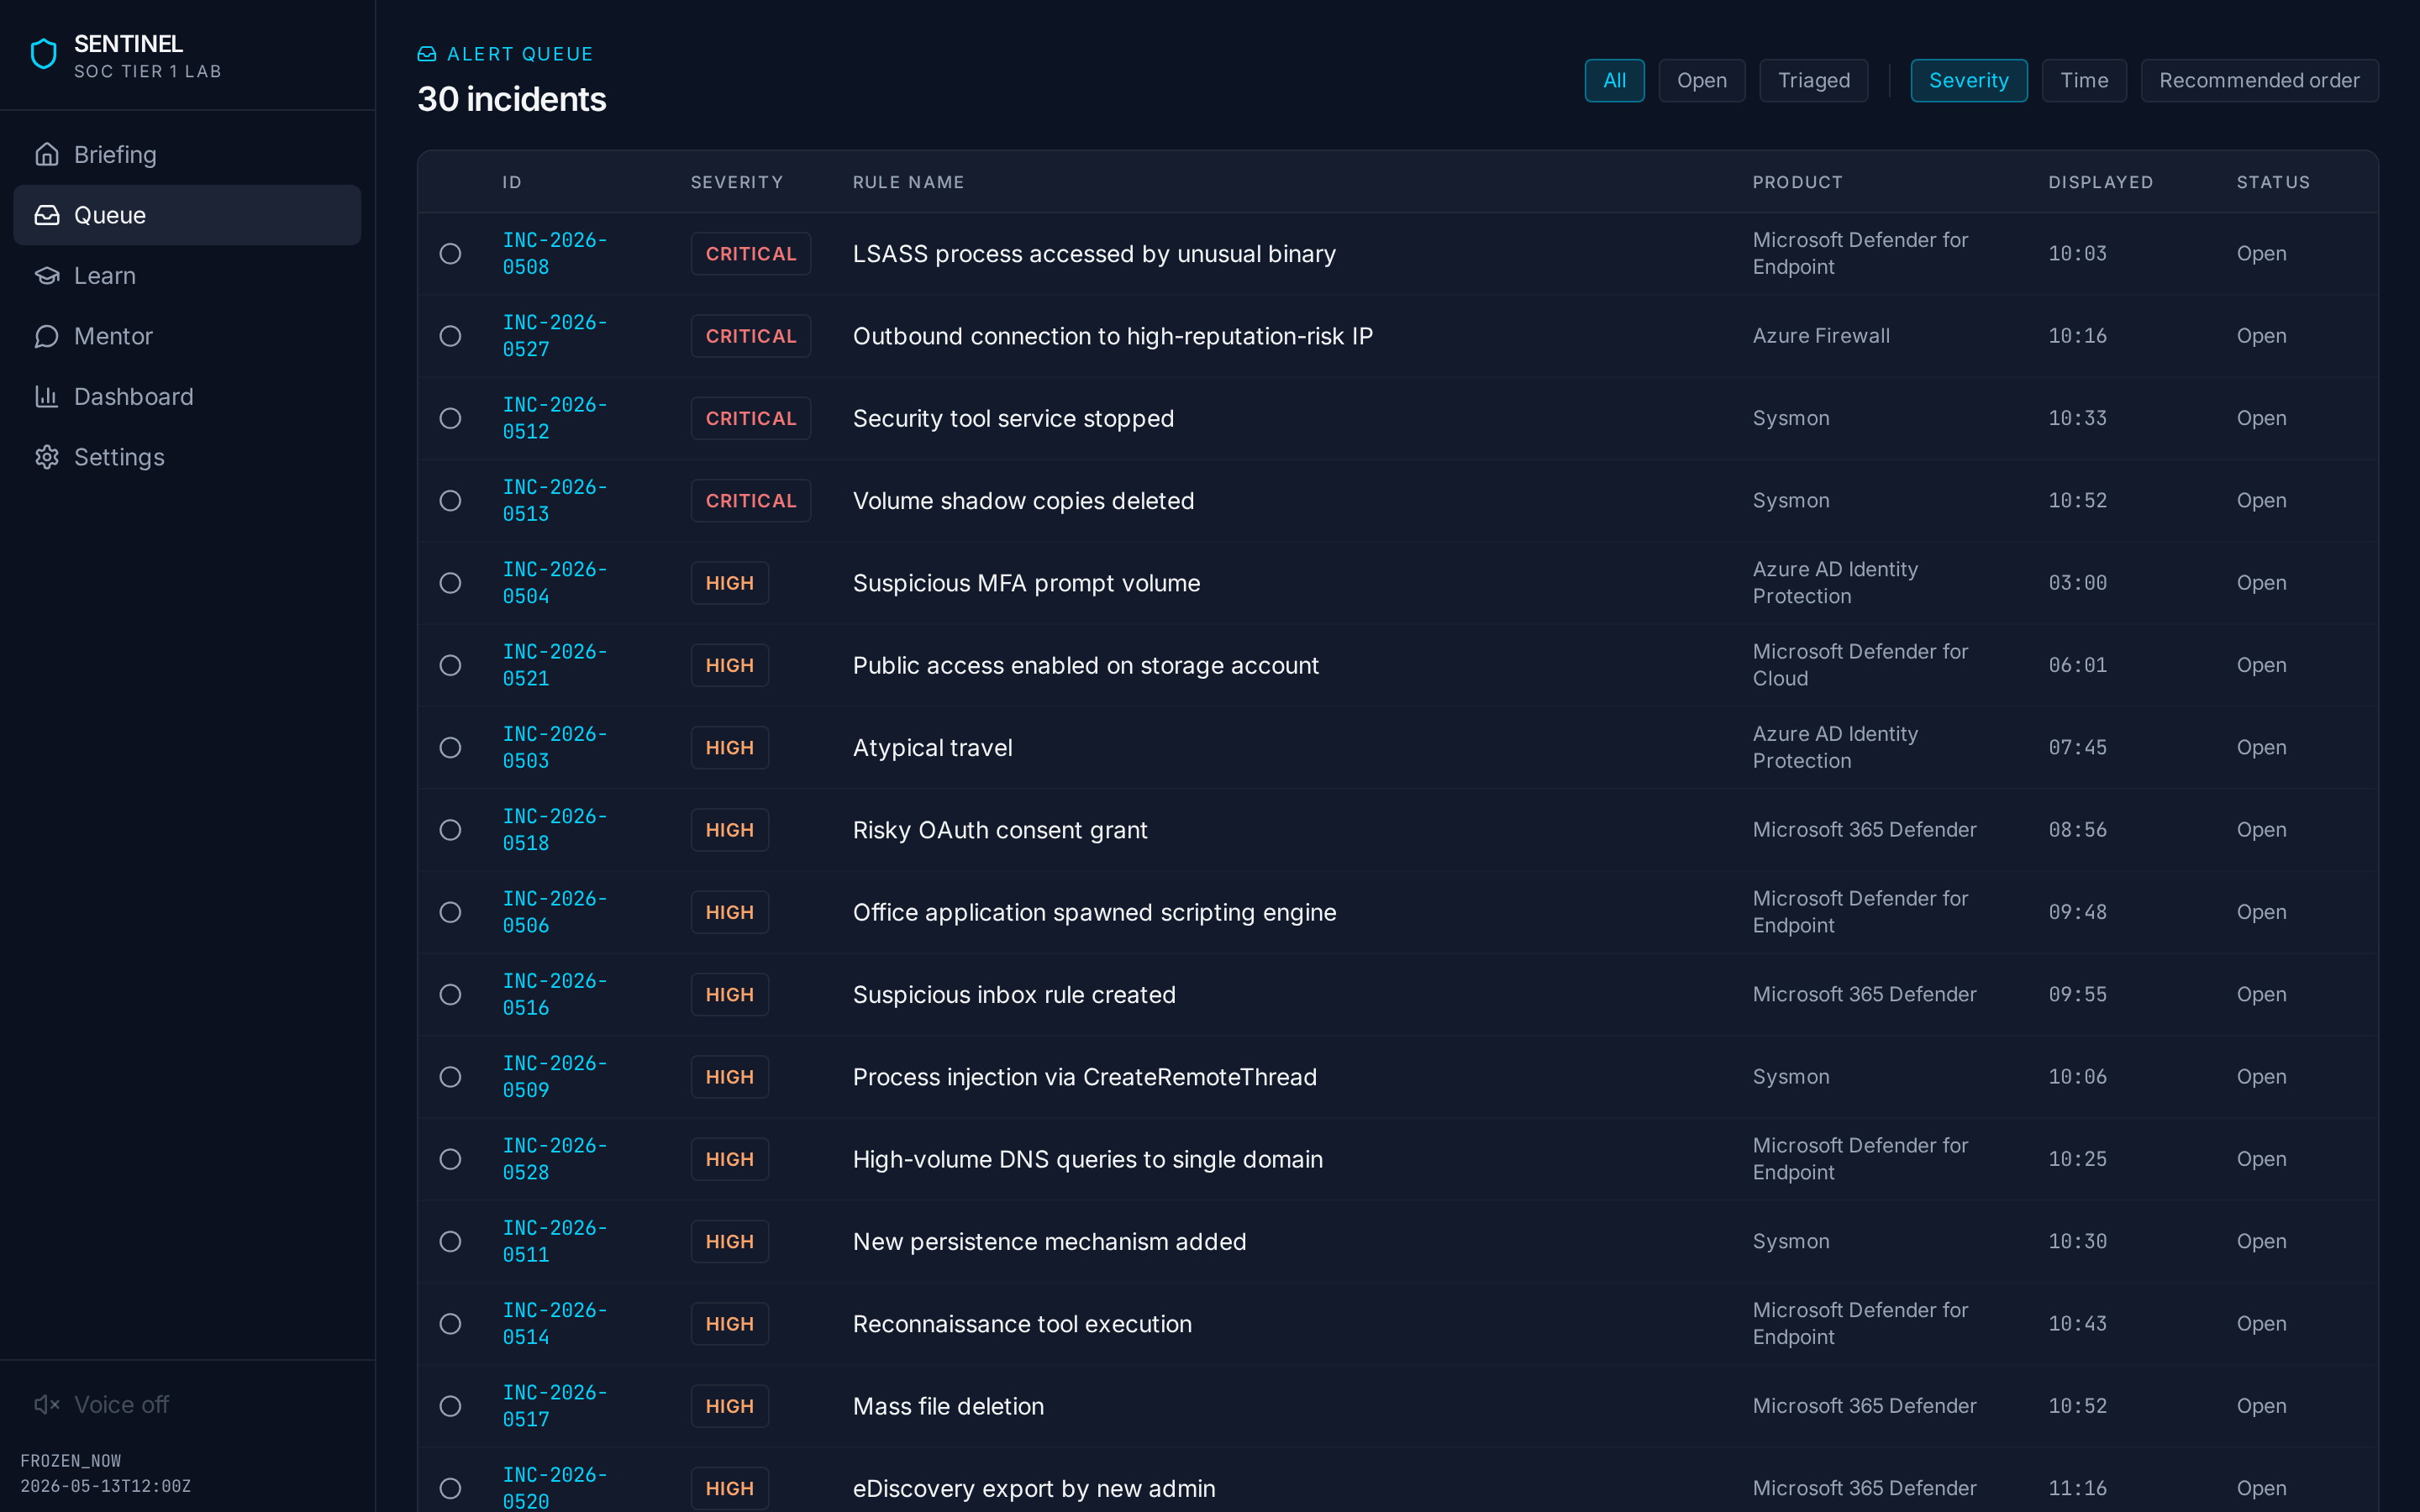
Task: Select radio for Reconnaissance tool execution
Action: (450, 1324)
